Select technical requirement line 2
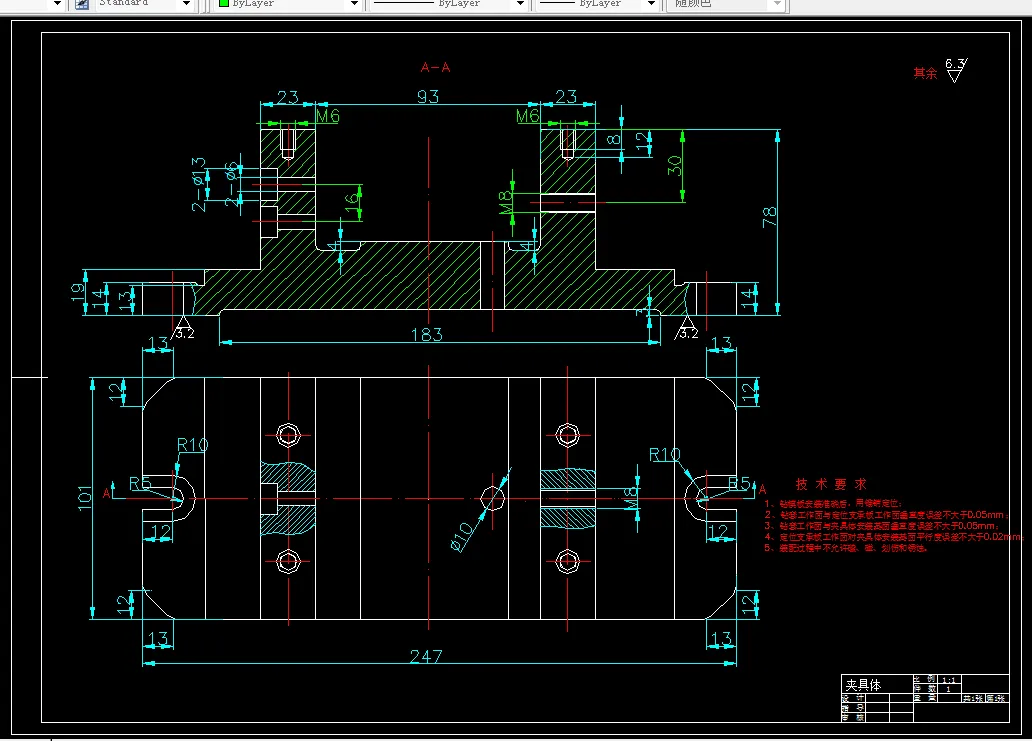Image resolution: width=1032 pixels, height=741 pixels. point(885,515)
